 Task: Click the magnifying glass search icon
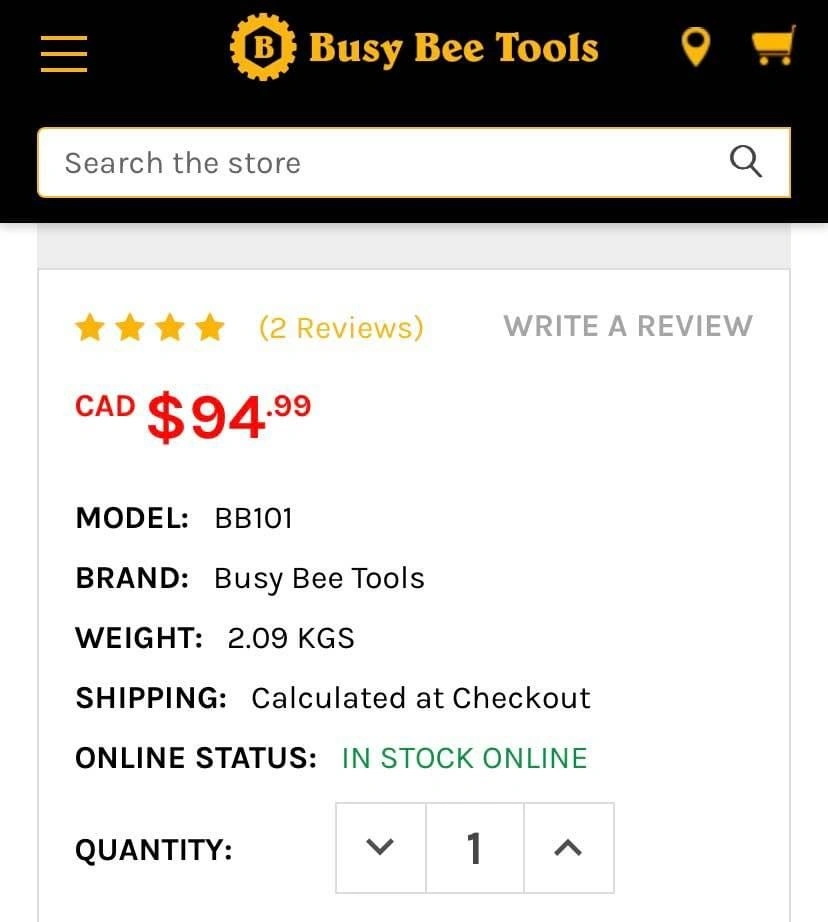[746, 161]
